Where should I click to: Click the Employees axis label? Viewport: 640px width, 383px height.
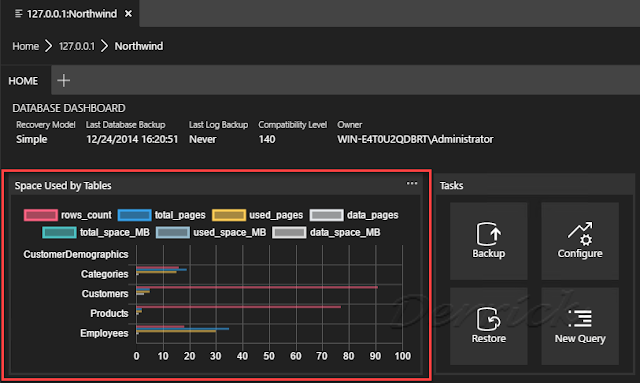pyautogui.click(x=104, y=333)
